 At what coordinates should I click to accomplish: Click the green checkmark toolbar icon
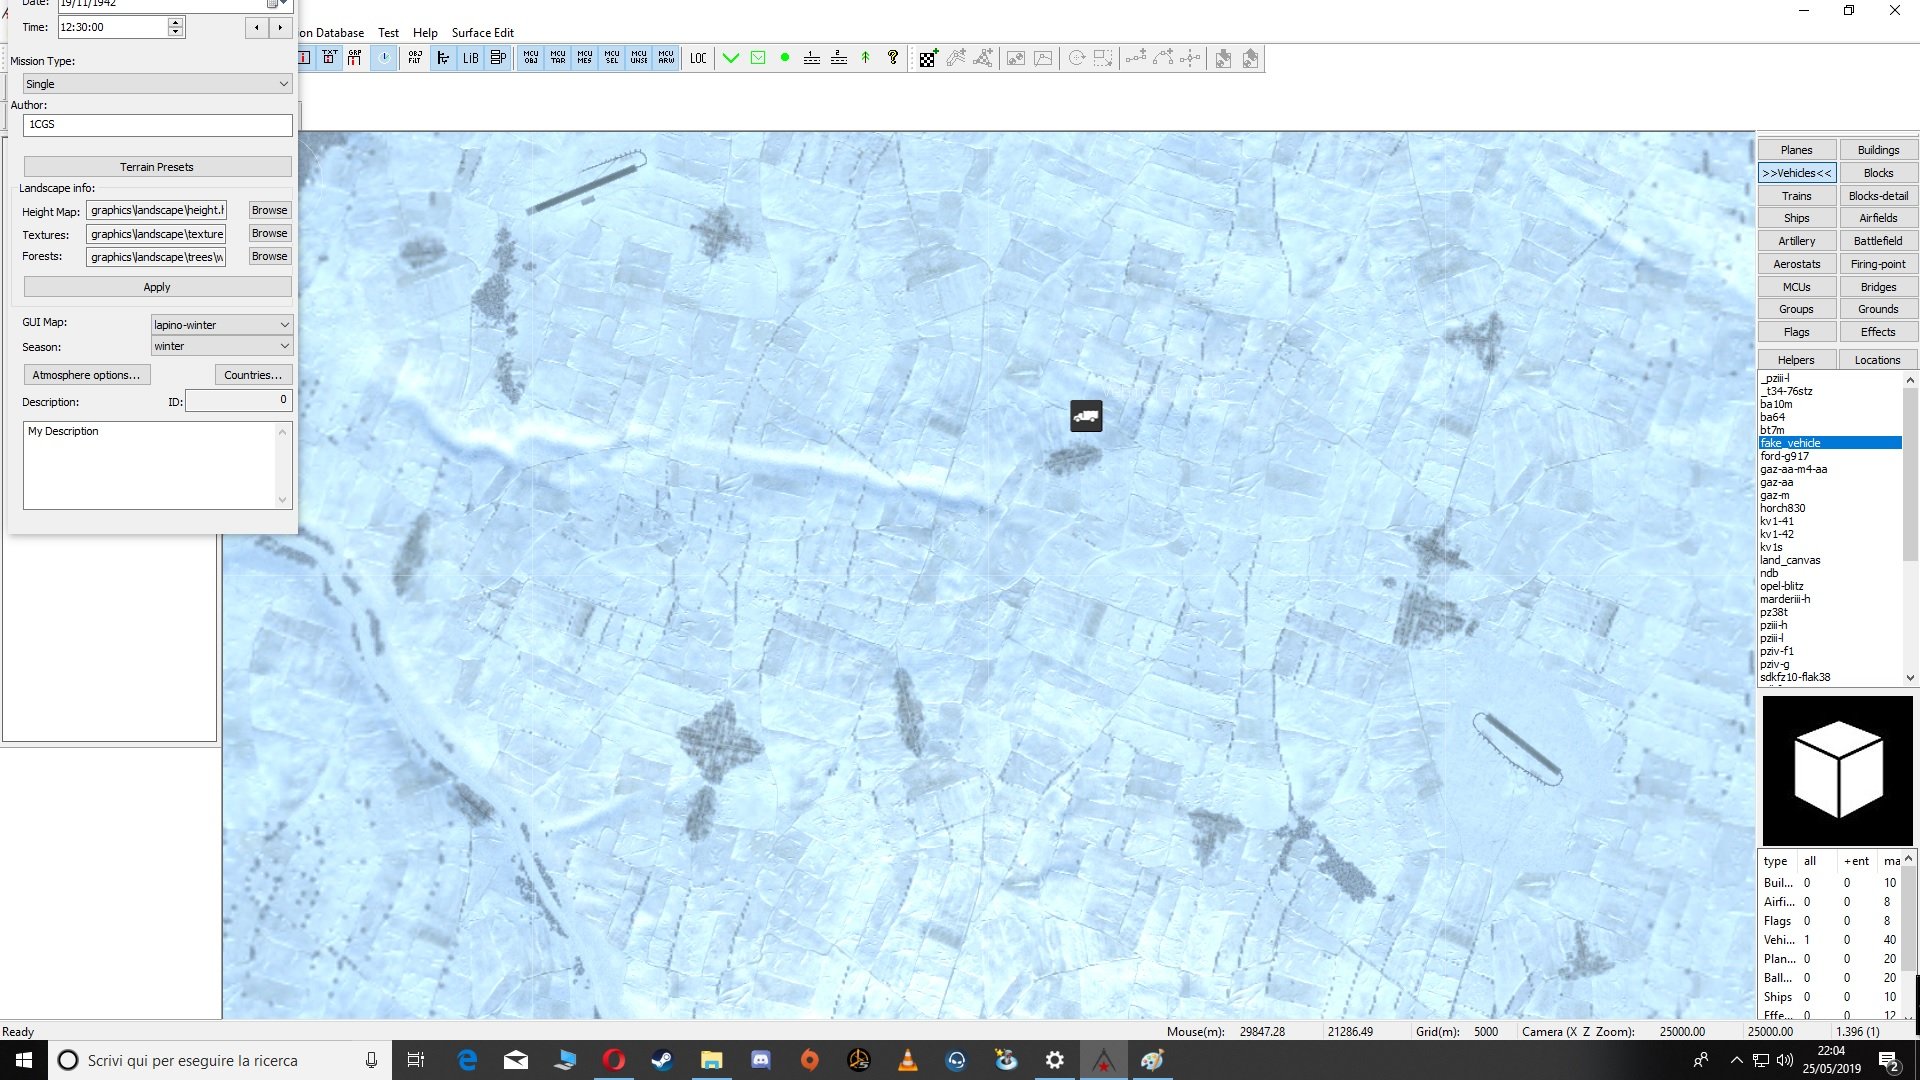(731, 58)
